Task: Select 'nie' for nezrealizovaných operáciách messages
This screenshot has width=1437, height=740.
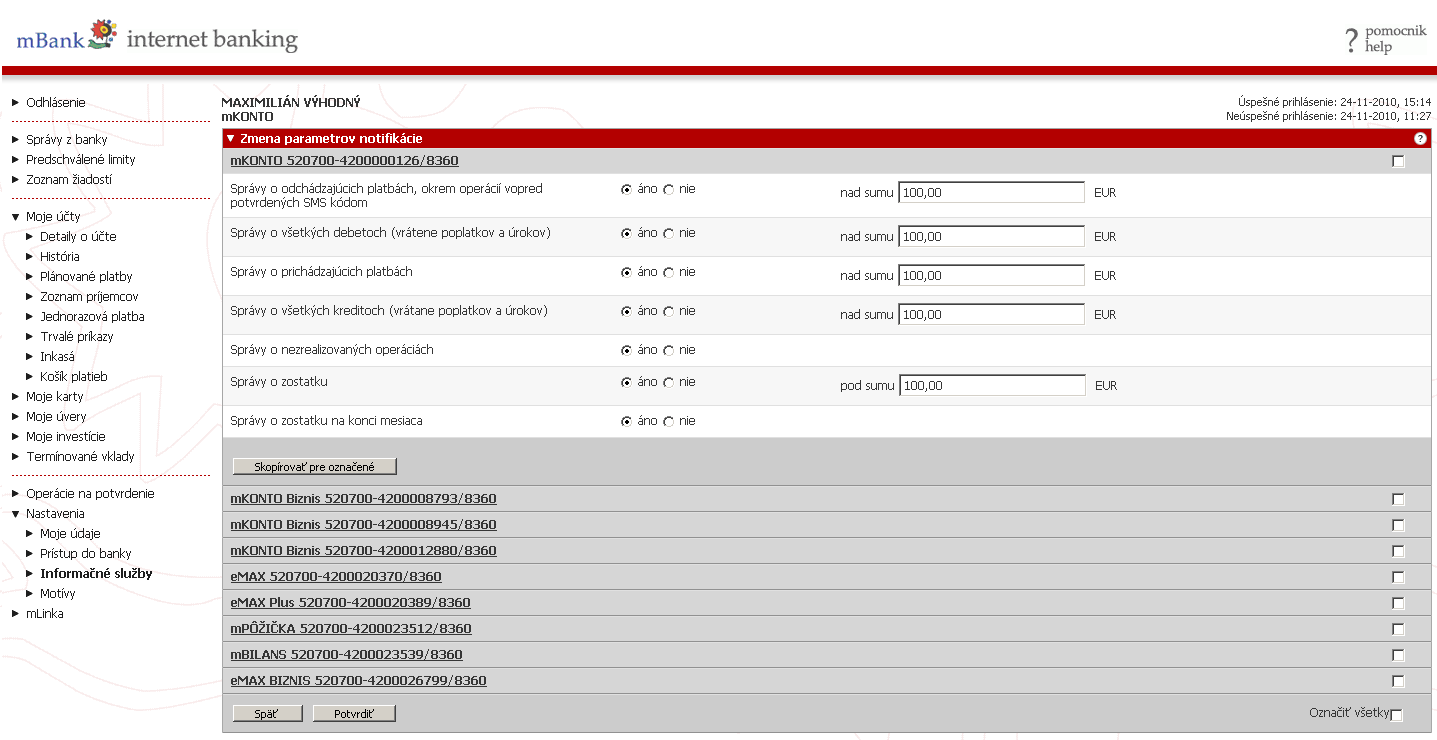Action: [668, 350]
